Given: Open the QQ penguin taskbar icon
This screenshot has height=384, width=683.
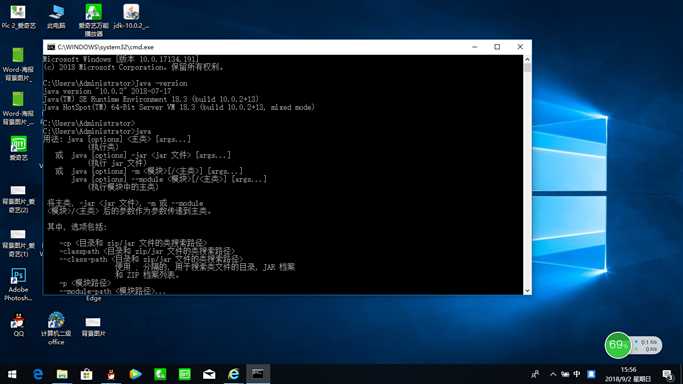Looking at the screenshot, I should [x=111, y=374].
